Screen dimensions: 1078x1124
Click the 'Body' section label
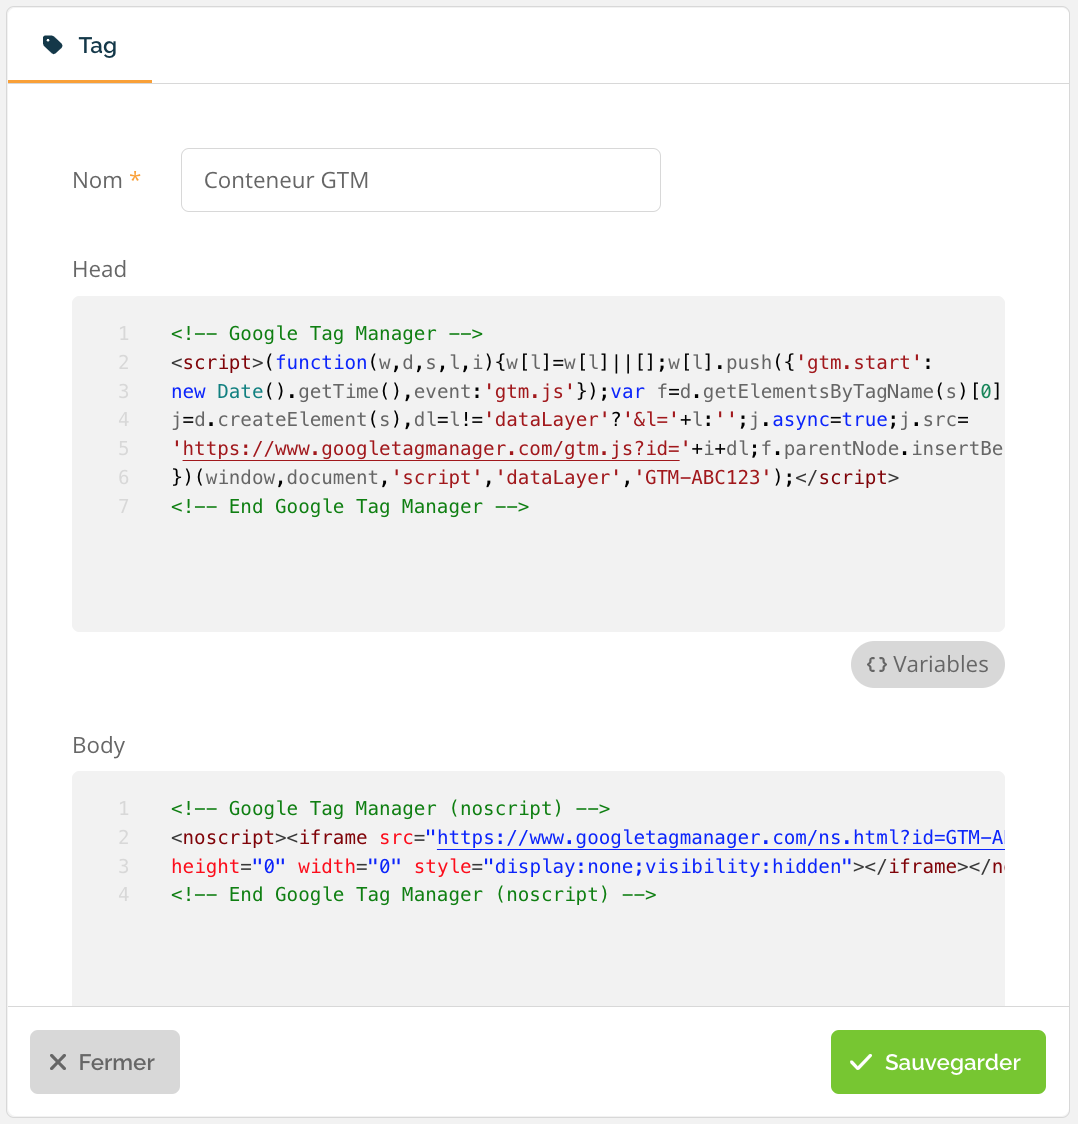[x=99, y=746]
